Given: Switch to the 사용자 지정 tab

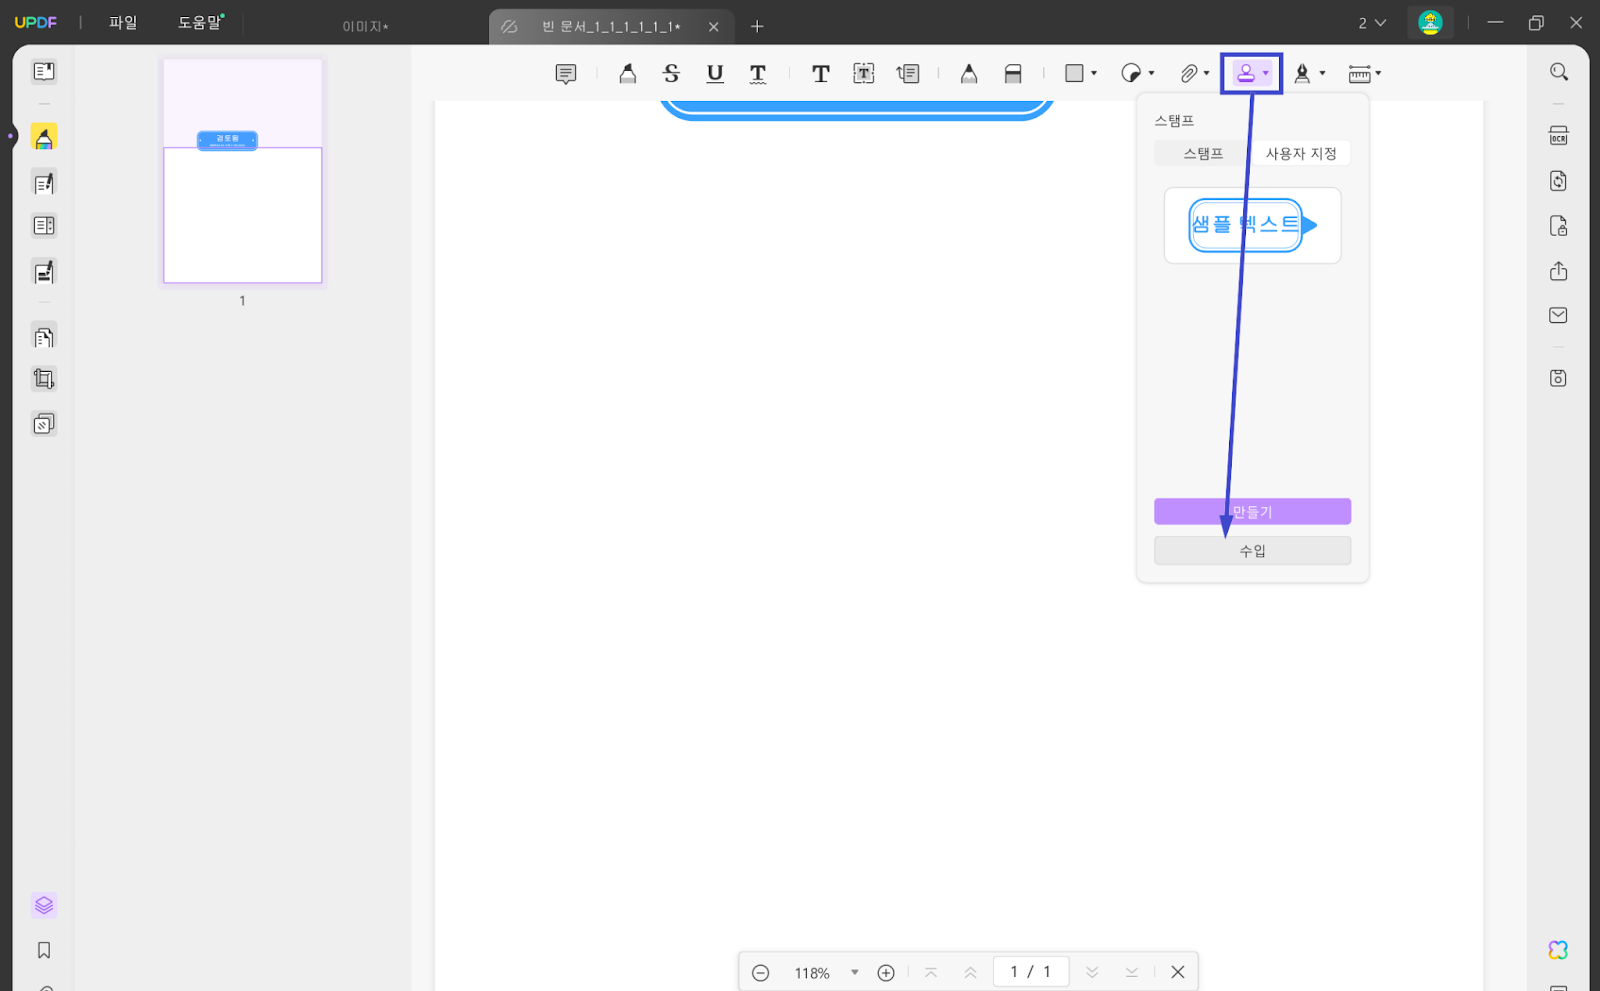Looking at the screenshot, I should [1301, 153].
